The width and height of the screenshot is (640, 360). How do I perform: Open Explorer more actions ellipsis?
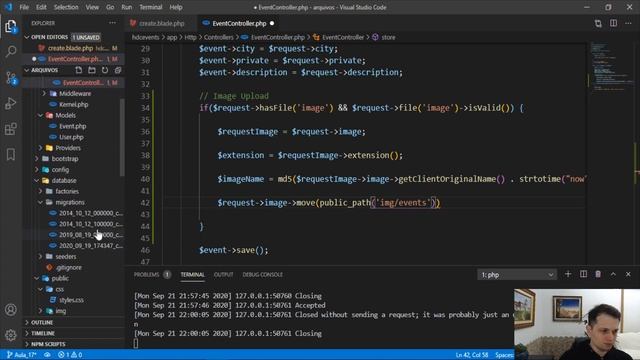click(x=112, y=23)
